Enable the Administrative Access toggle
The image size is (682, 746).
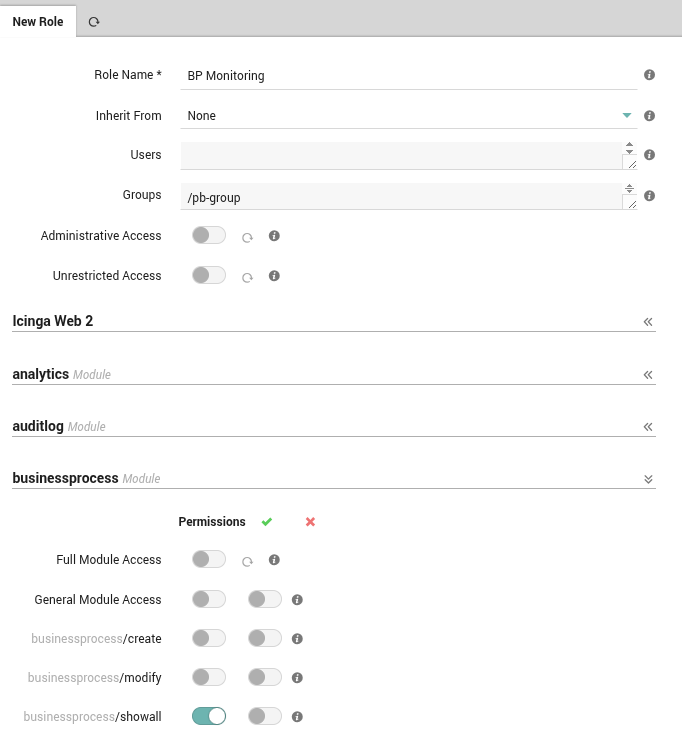pyautogui.click(x=209, y=236)
